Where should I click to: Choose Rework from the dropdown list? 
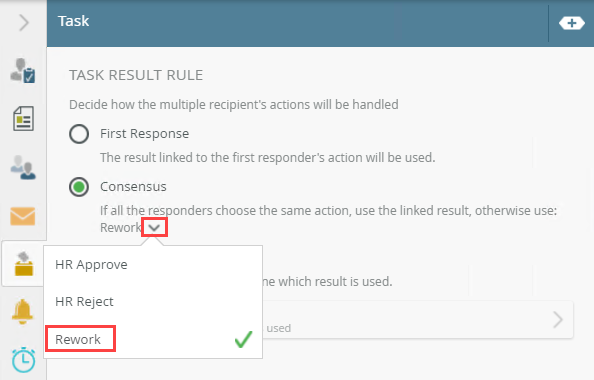coord(78,339)
